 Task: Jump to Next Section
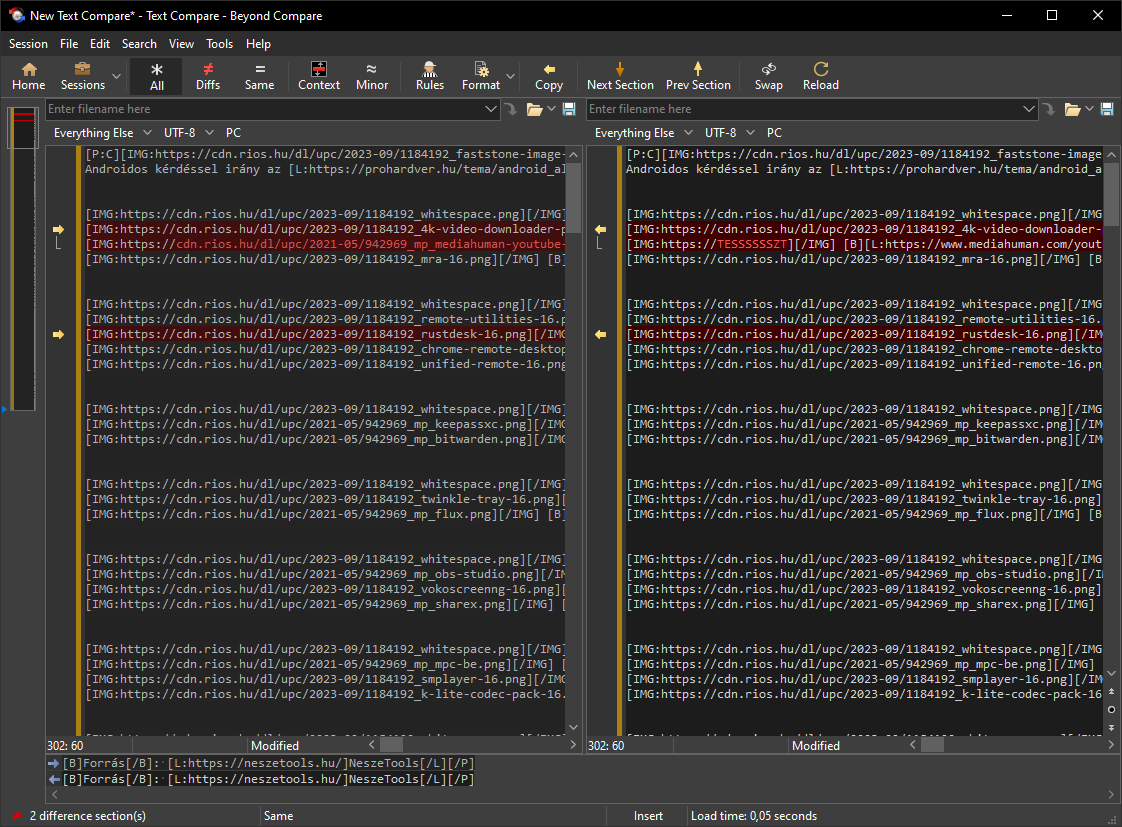click(620, 77)
